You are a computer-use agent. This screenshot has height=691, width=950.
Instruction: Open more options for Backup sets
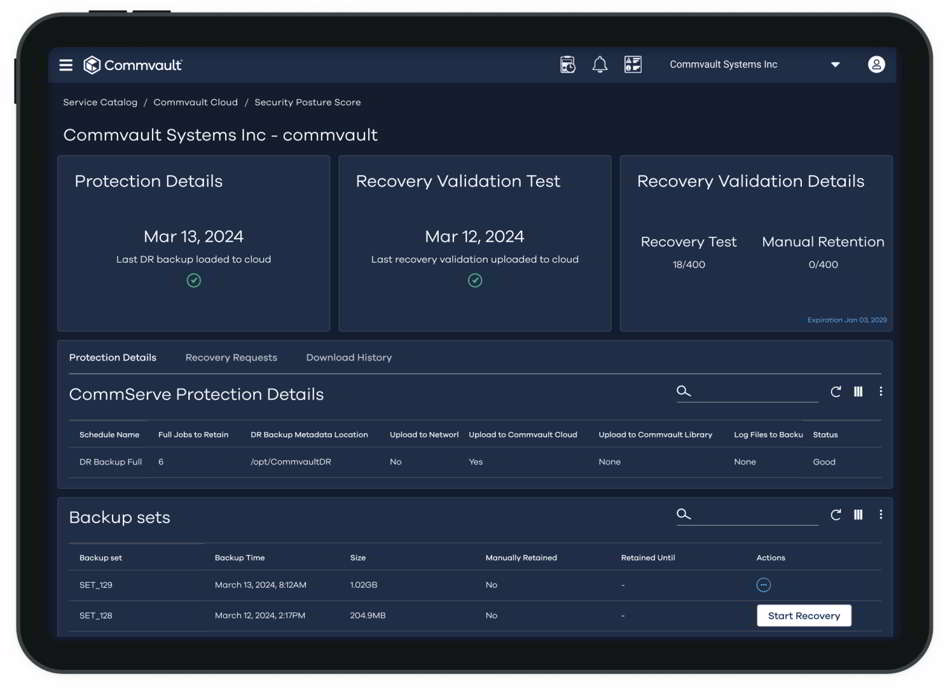pos(880,515)
